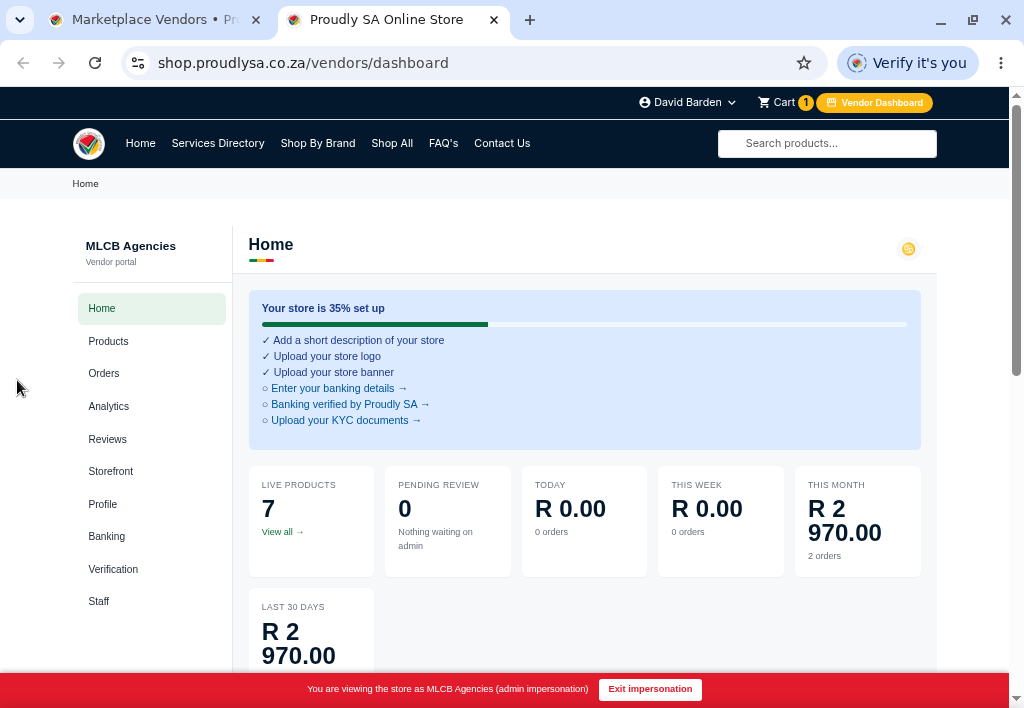Click 'Upload your store banner' checklist item

click(x=333, y=372)
